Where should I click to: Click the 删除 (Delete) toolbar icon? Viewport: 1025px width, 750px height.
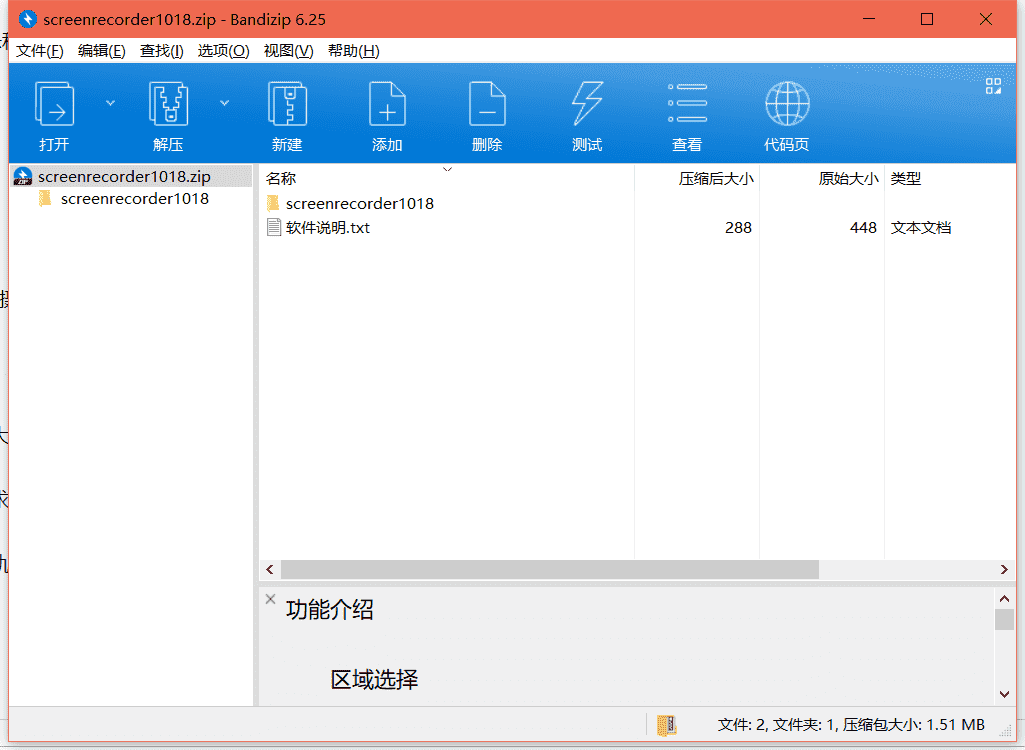point(487,103)
